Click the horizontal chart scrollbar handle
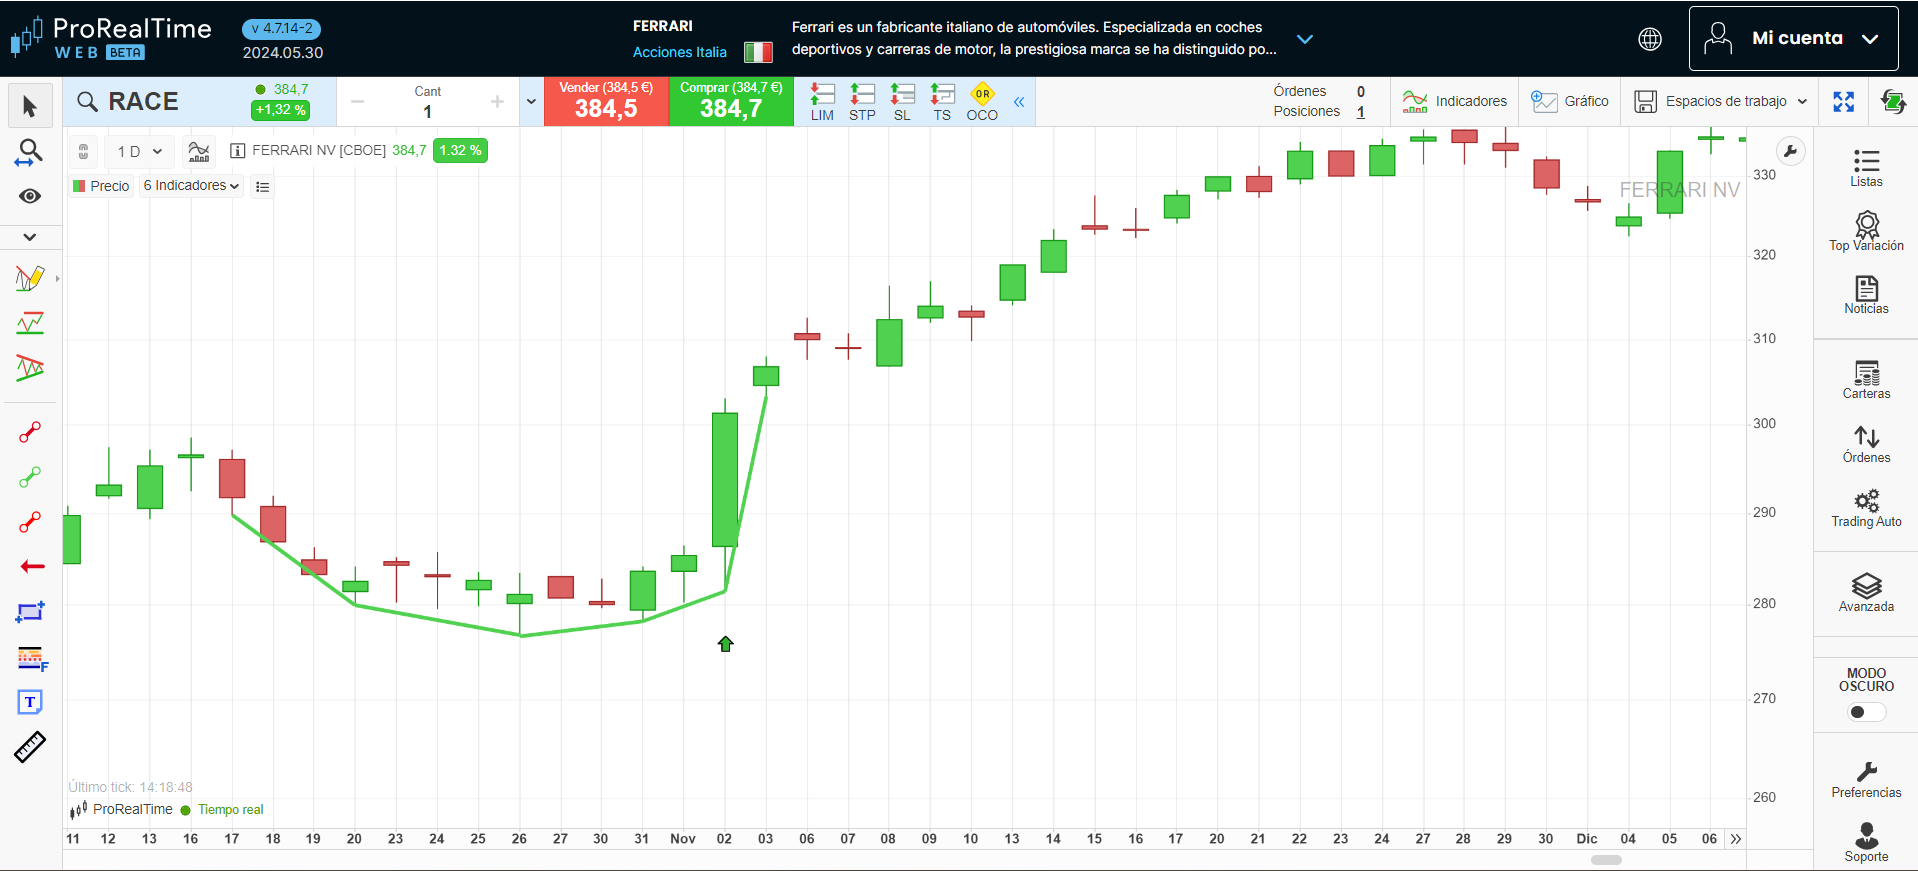Image resolution: width=1918 pixels, height=871 pixels. click(x=1606, y=860)
